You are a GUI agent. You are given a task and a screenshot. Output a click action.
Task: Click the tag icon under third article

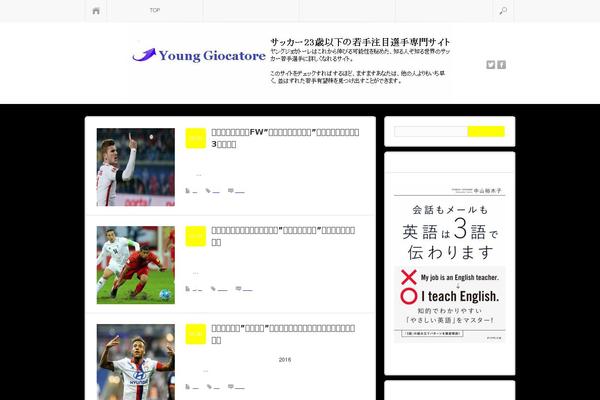coord(209,387)
